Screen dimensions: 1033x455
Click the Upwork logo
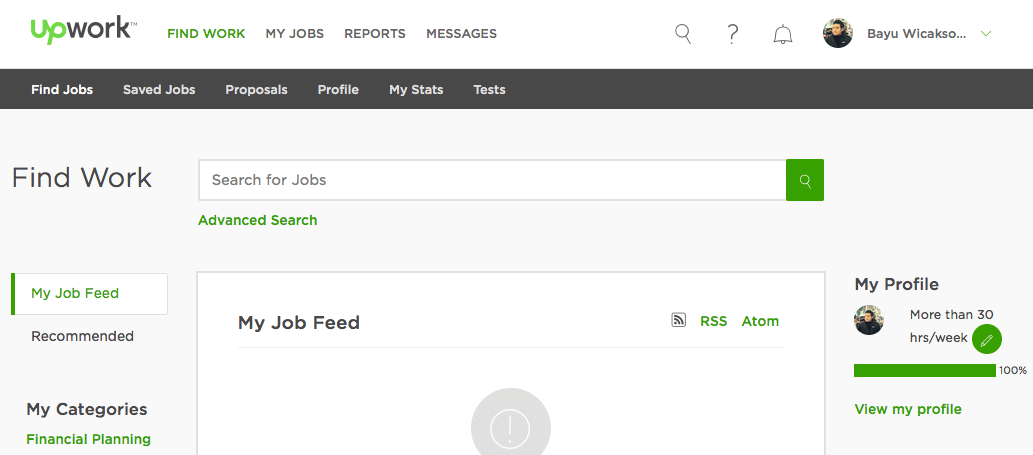[x=83, y=31]
